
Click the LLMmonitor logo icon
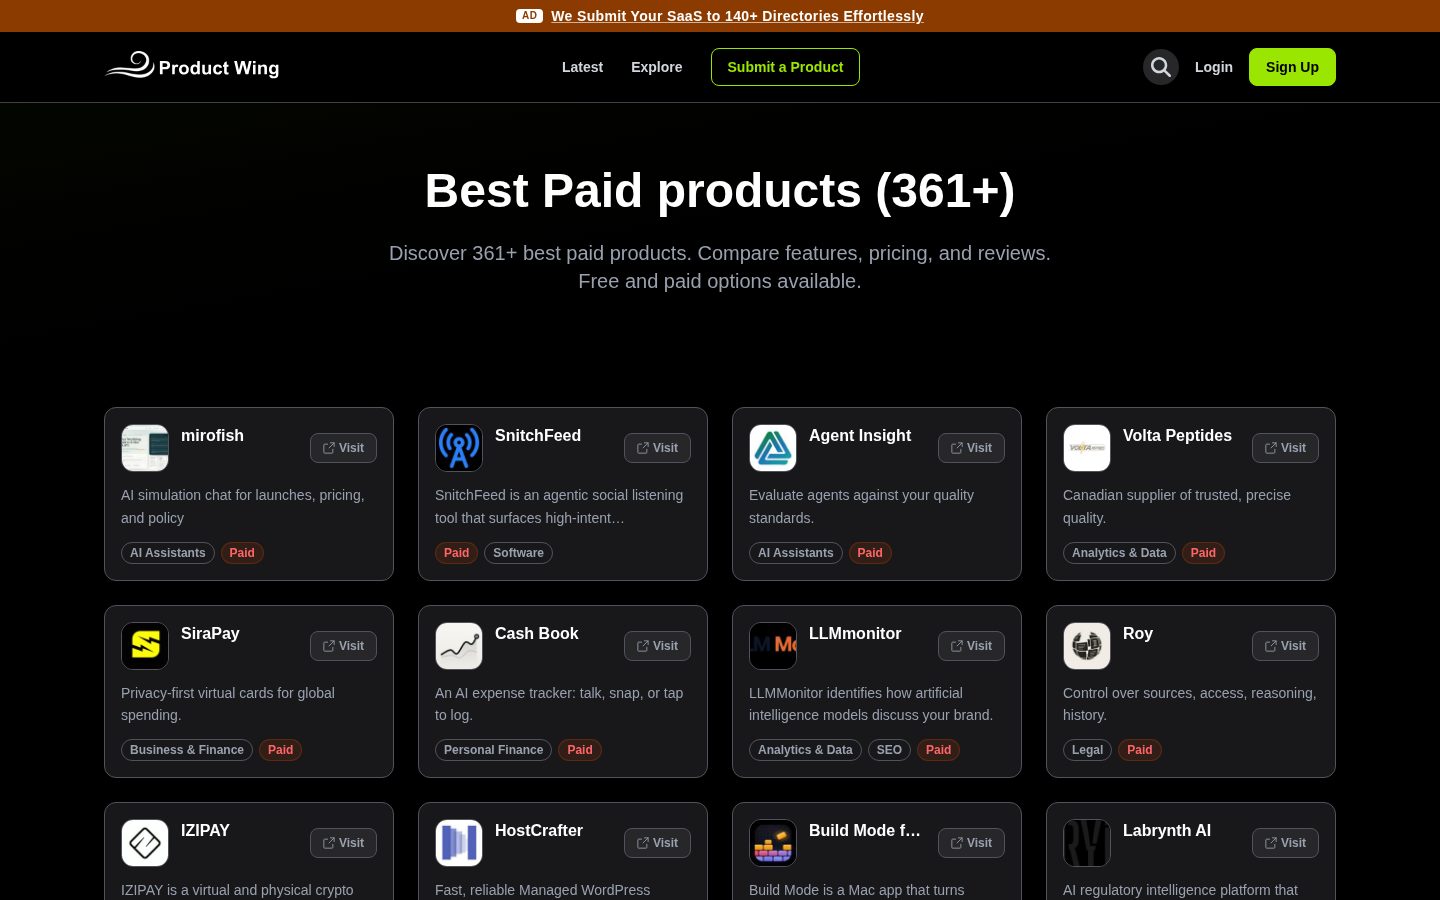(x=773, y=646)
